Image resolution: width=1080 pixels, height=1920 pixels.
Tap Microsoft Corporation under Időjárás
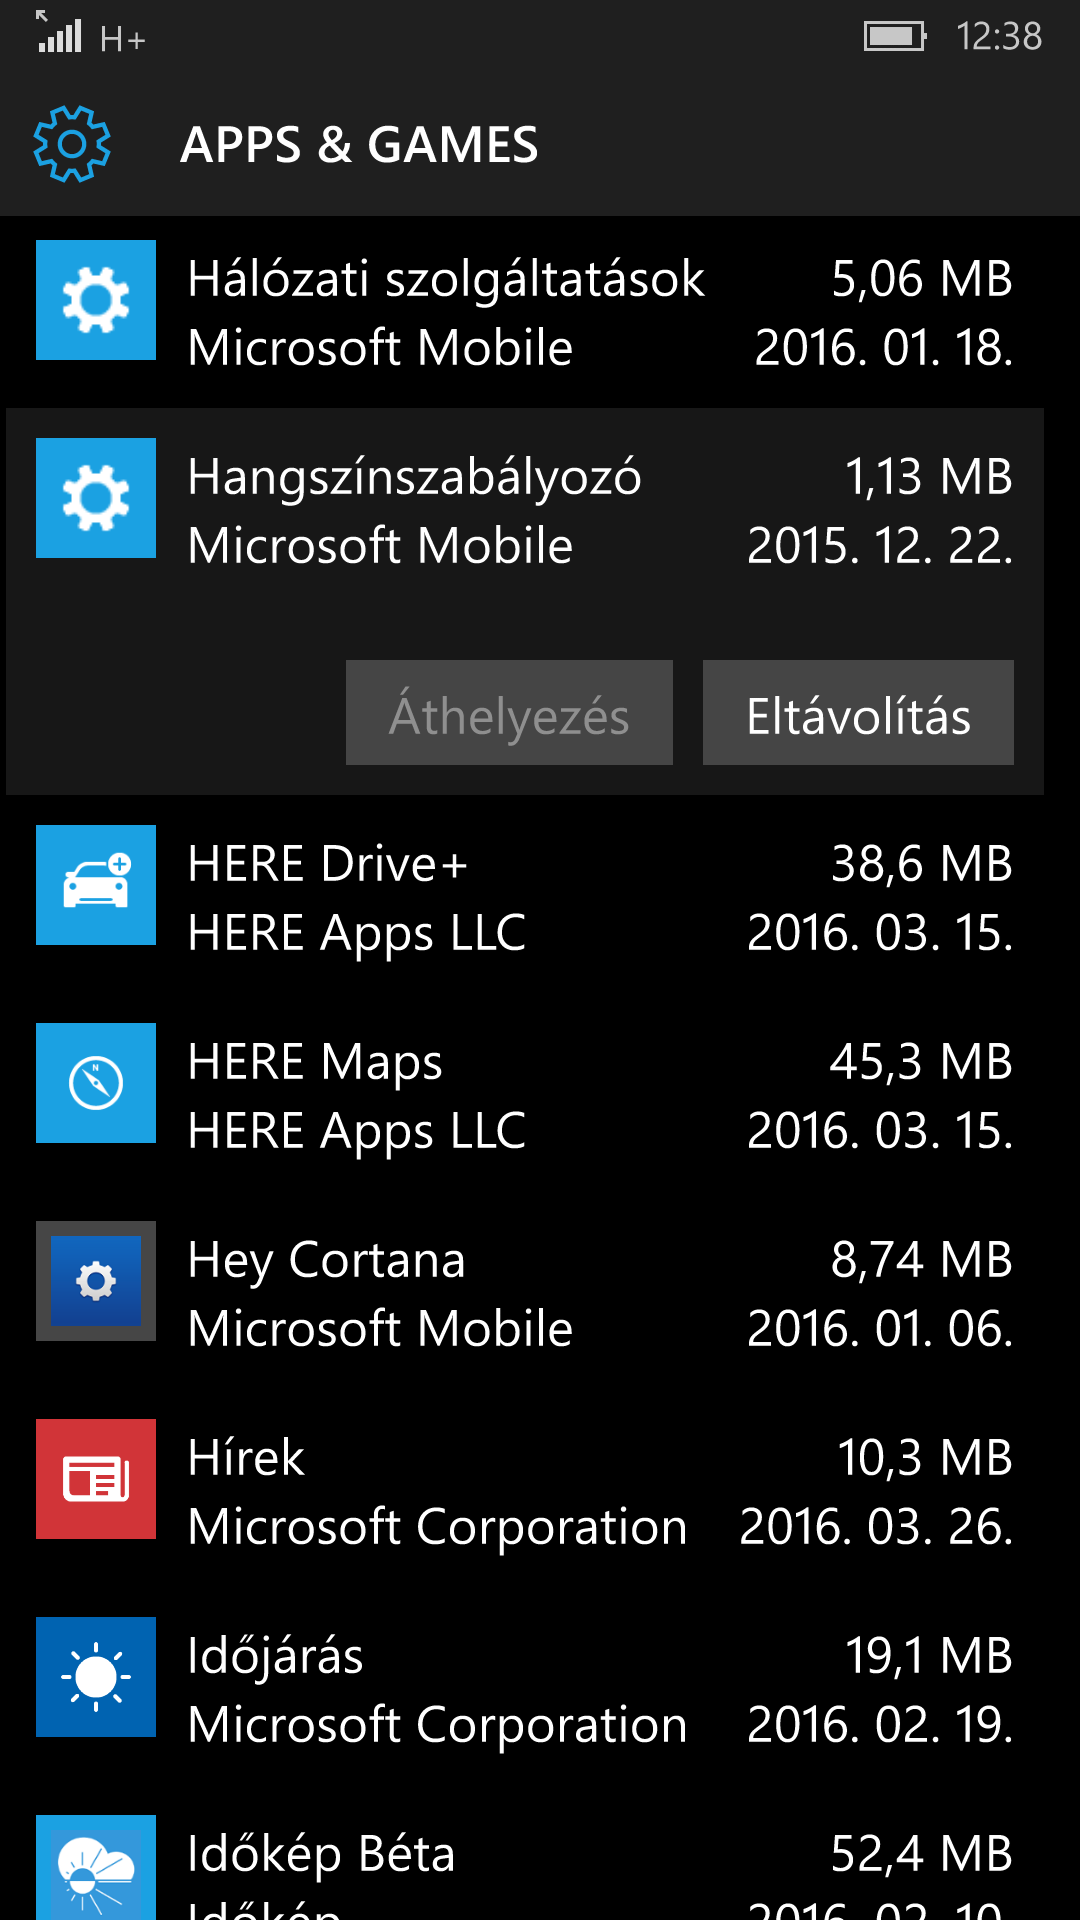437,1726
